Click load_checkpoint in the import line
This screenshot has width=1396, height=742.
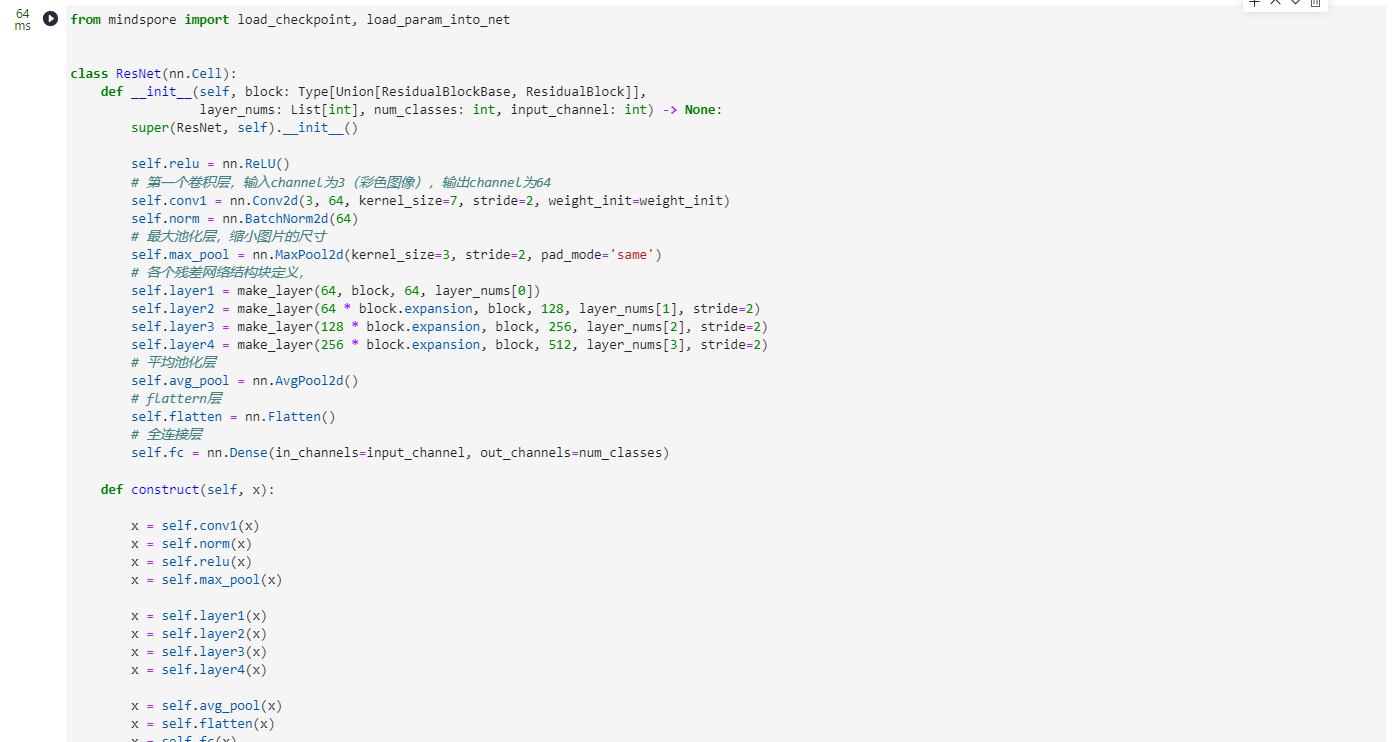pos(295,19)
